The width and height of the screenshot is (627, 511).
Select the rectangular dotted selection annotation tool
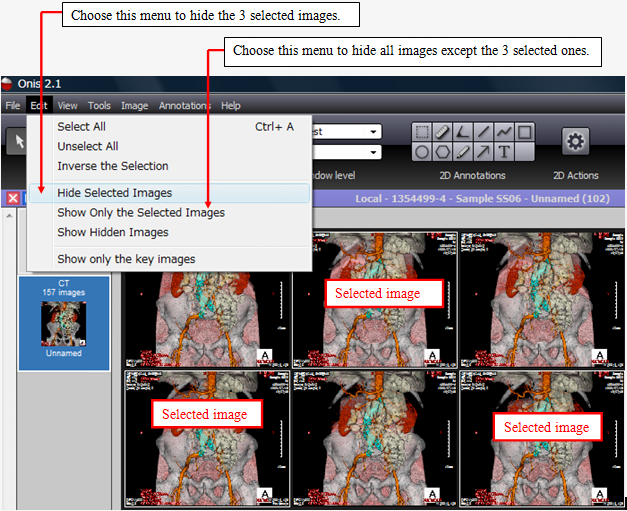click(x=422, y=132)
